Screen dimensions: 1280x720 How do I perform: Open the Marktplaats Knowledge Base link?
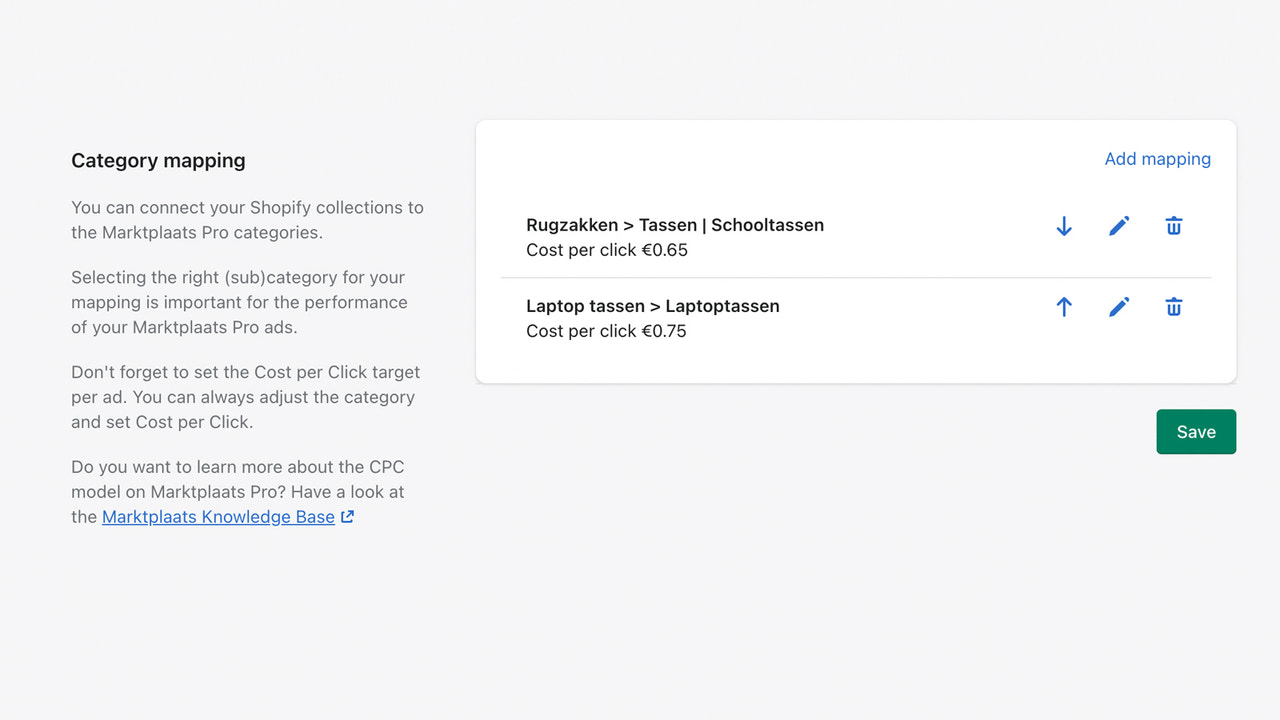click(217, 516)
